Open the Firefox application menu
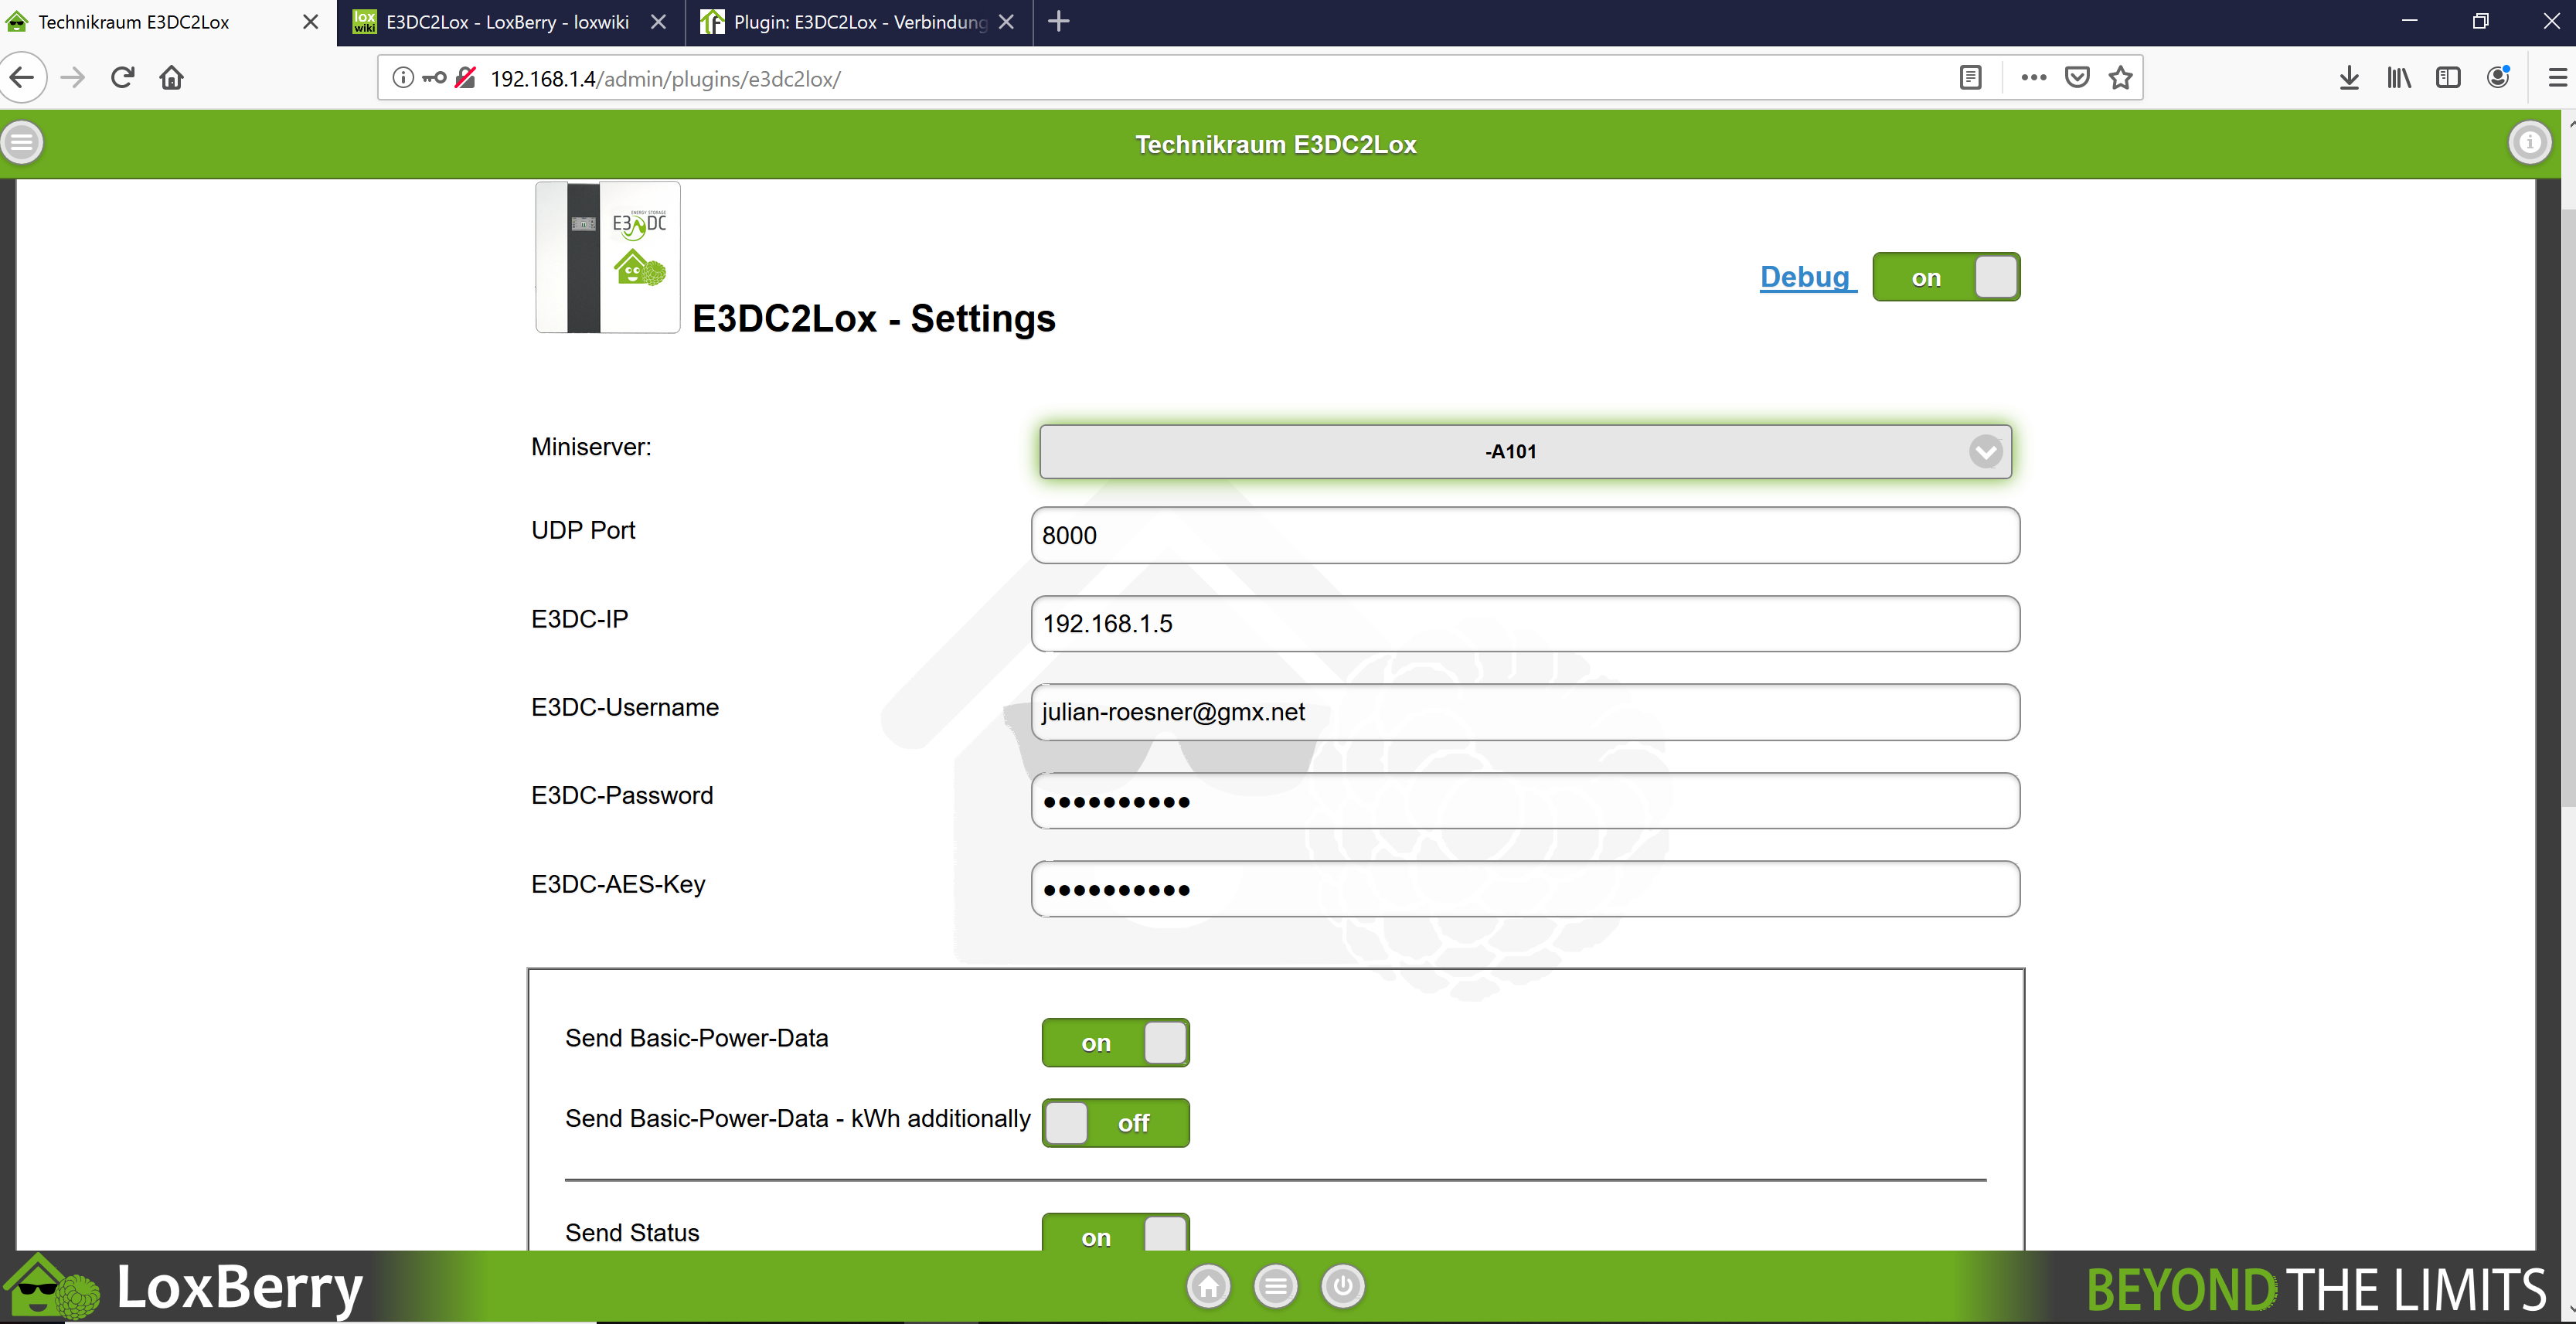2576x1324 pixels. 2557,78
